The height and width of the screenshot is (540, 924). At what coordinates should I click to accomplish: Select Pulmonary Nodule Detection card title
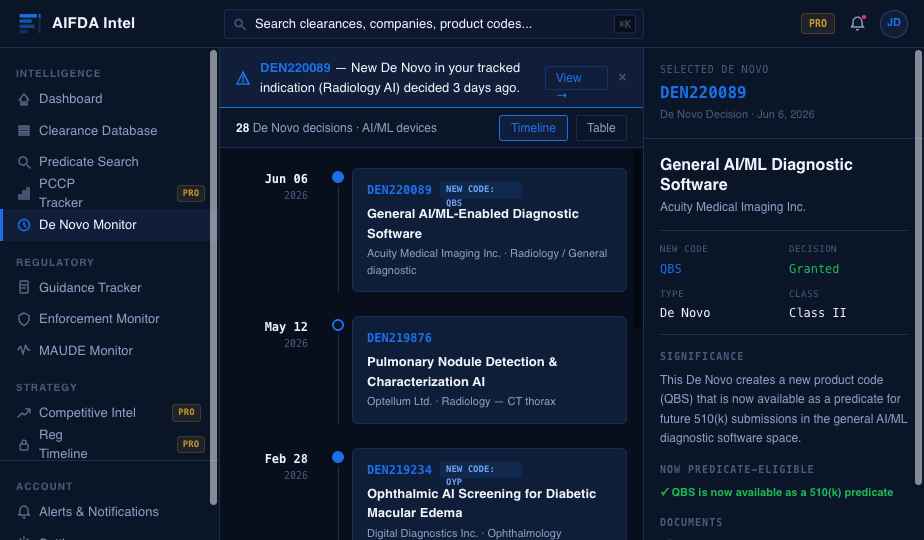pos(462,371)
